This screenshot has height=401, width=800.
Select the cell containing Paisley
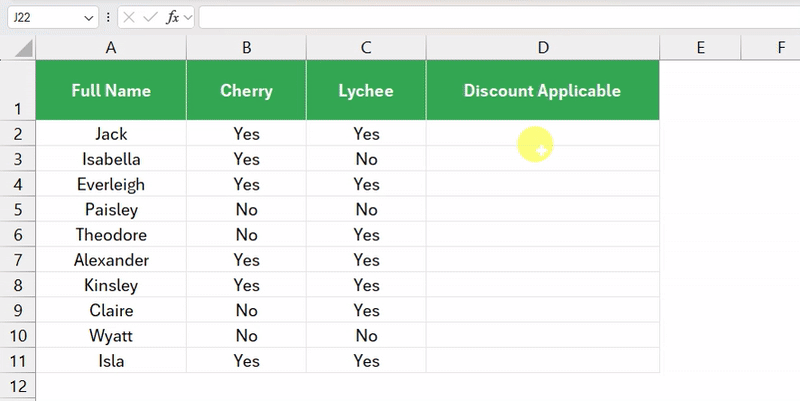(x=111, y=209)
